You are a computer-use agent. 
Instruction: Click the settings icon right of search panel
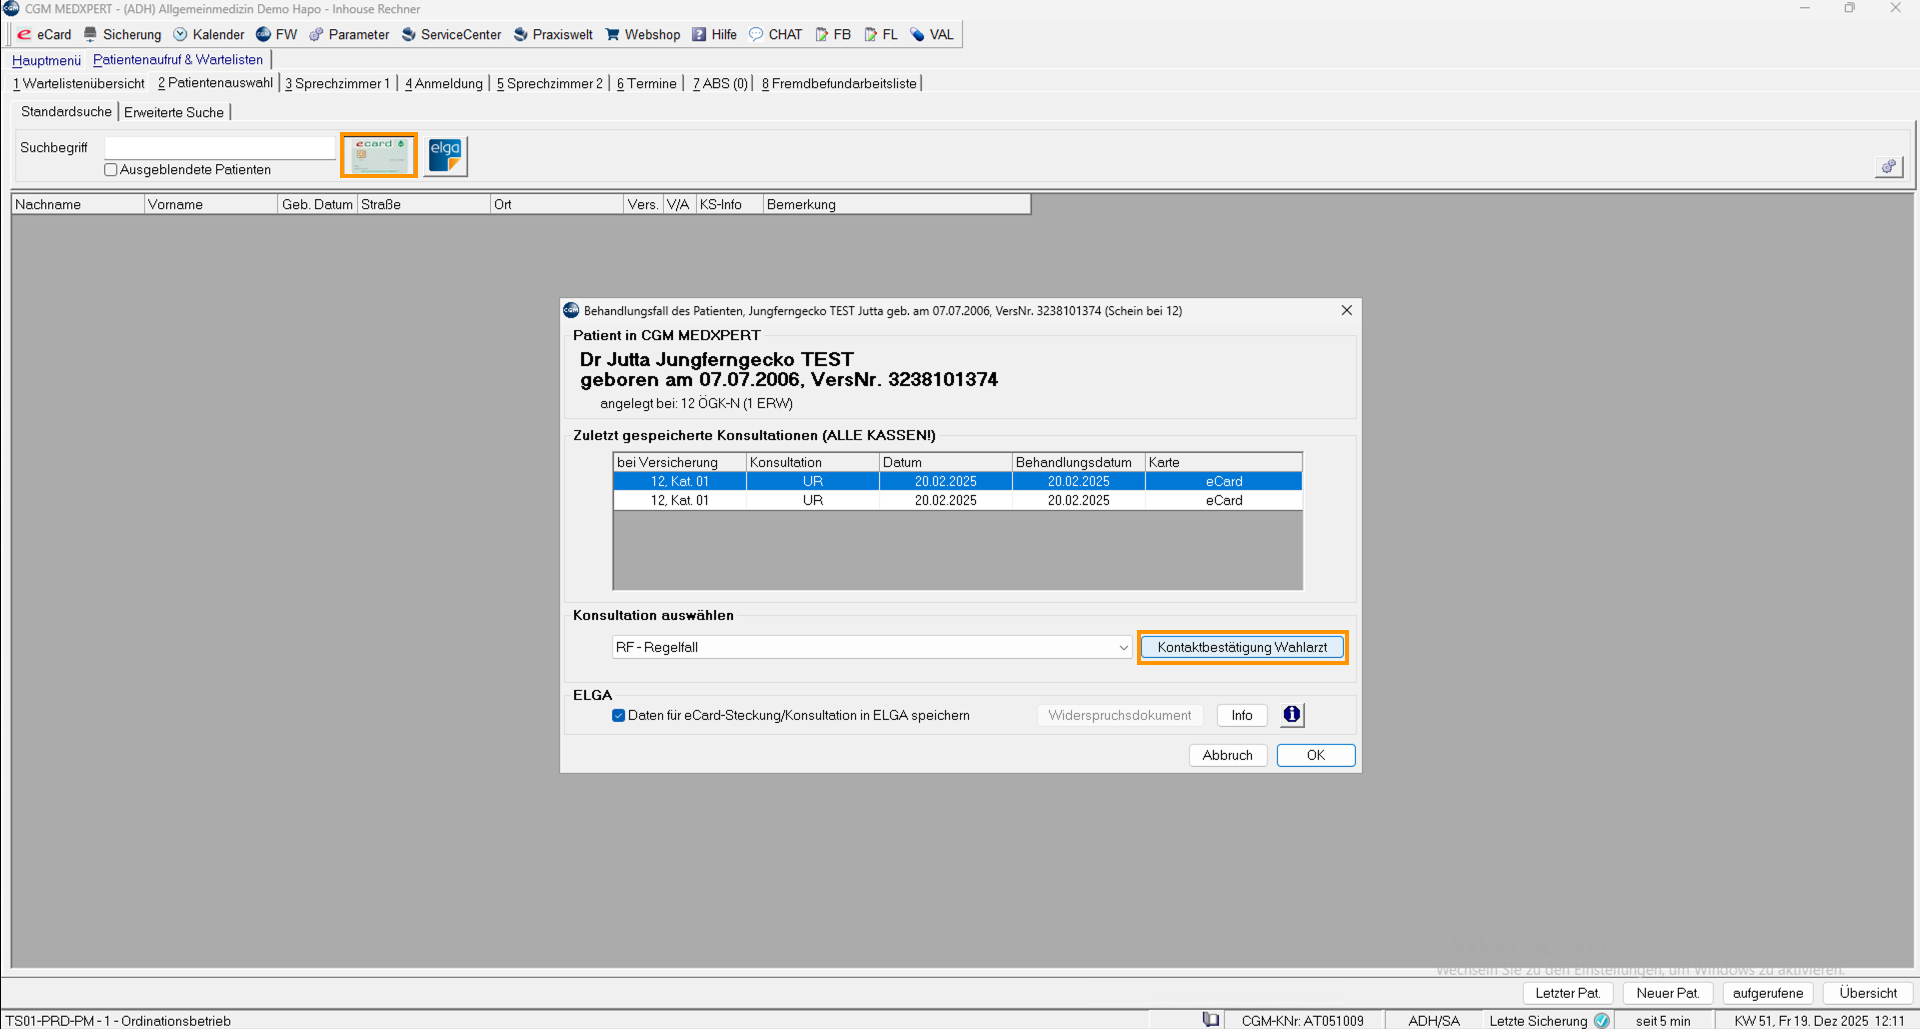tap(1888, 167)
